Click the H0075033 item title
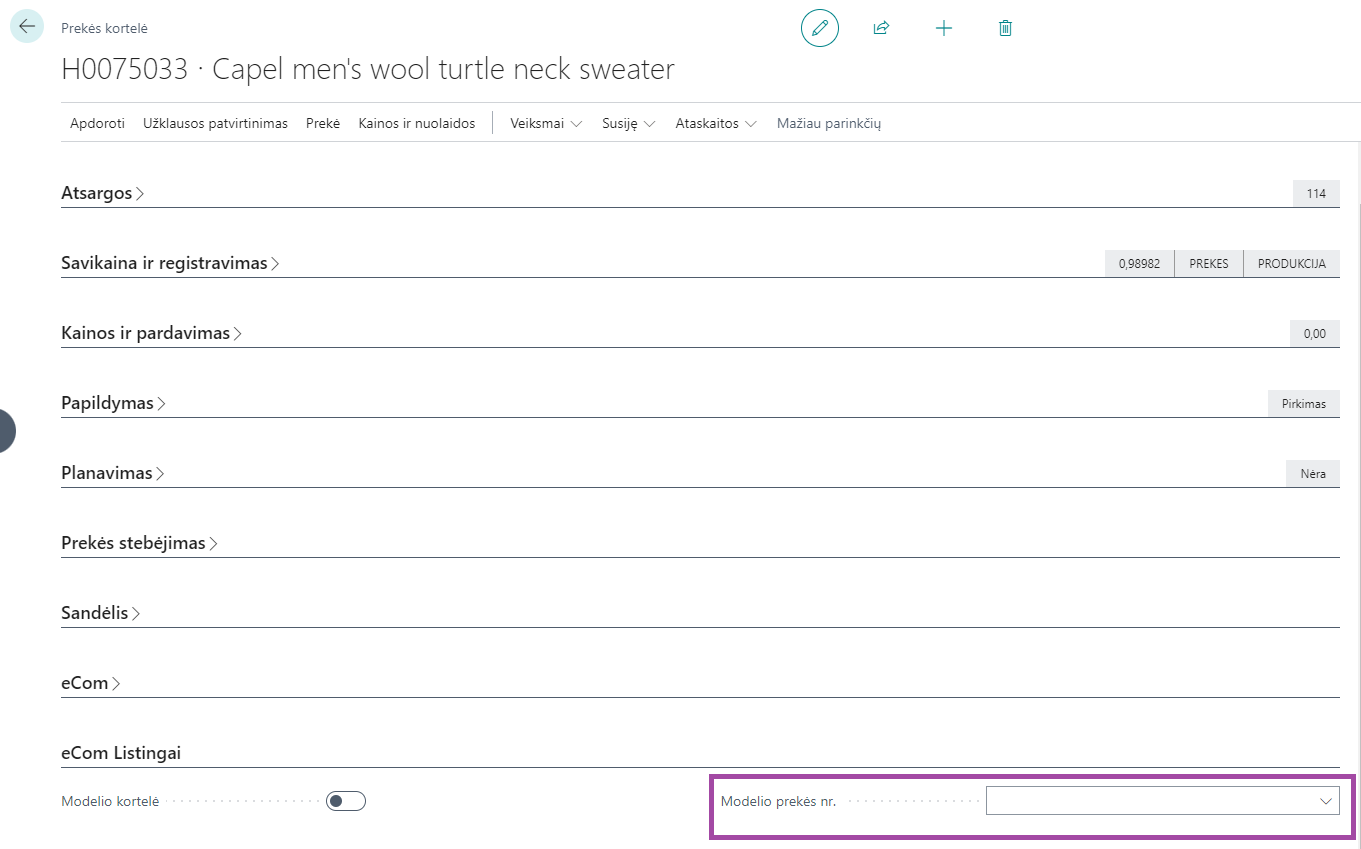1361x849 pixels. click(x=368, y=69)
